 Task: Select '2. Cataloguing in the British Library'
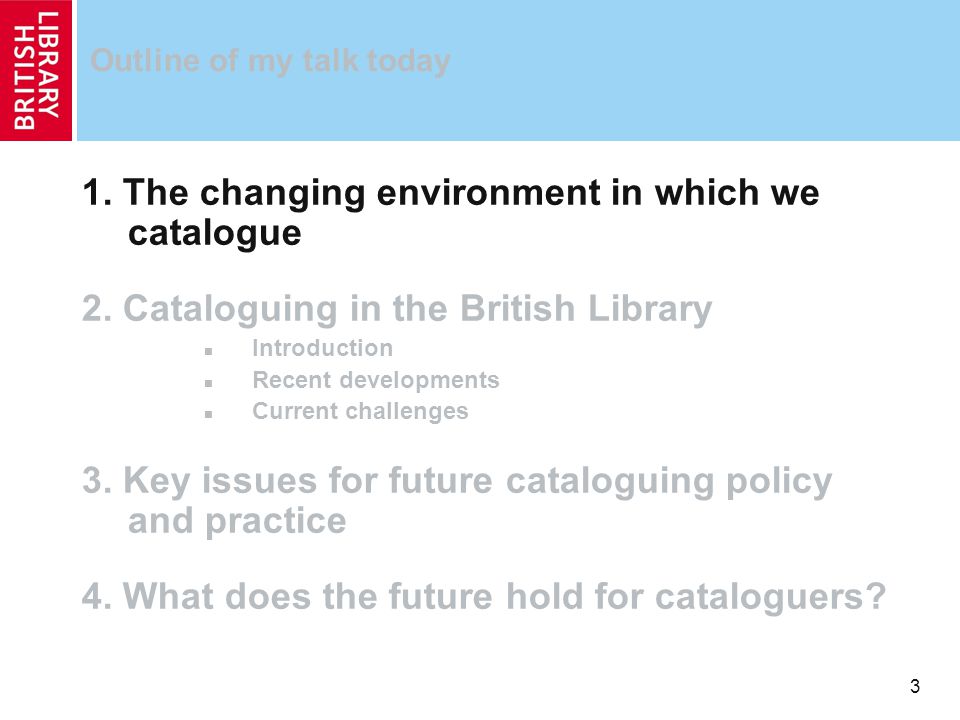click(397, 308)
